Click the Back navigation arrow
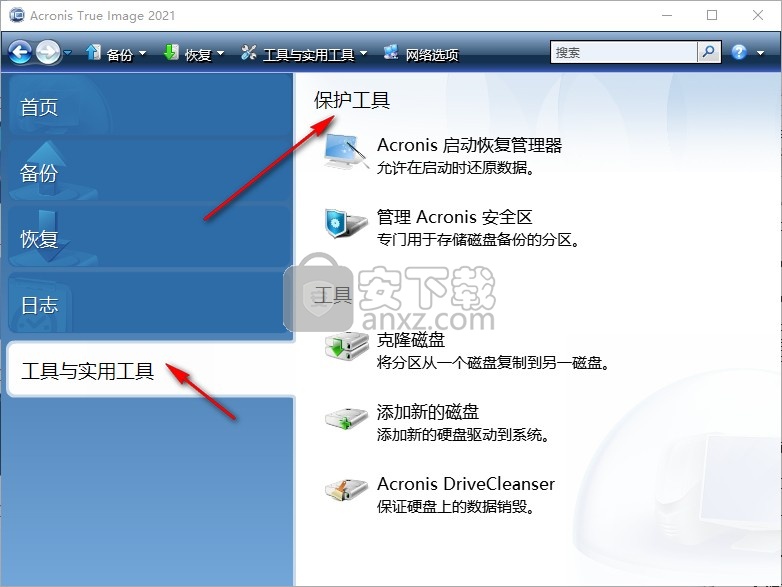782x587 pixels. click(x=20, y=52)
